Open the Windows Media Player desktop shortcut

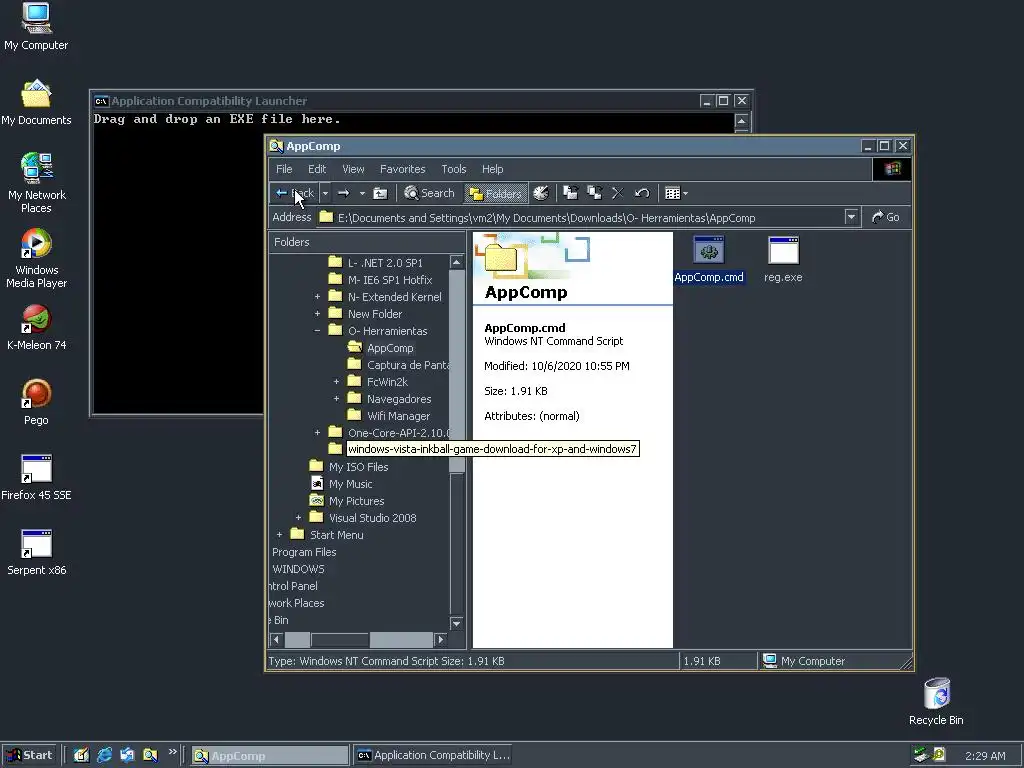(37, 259)
